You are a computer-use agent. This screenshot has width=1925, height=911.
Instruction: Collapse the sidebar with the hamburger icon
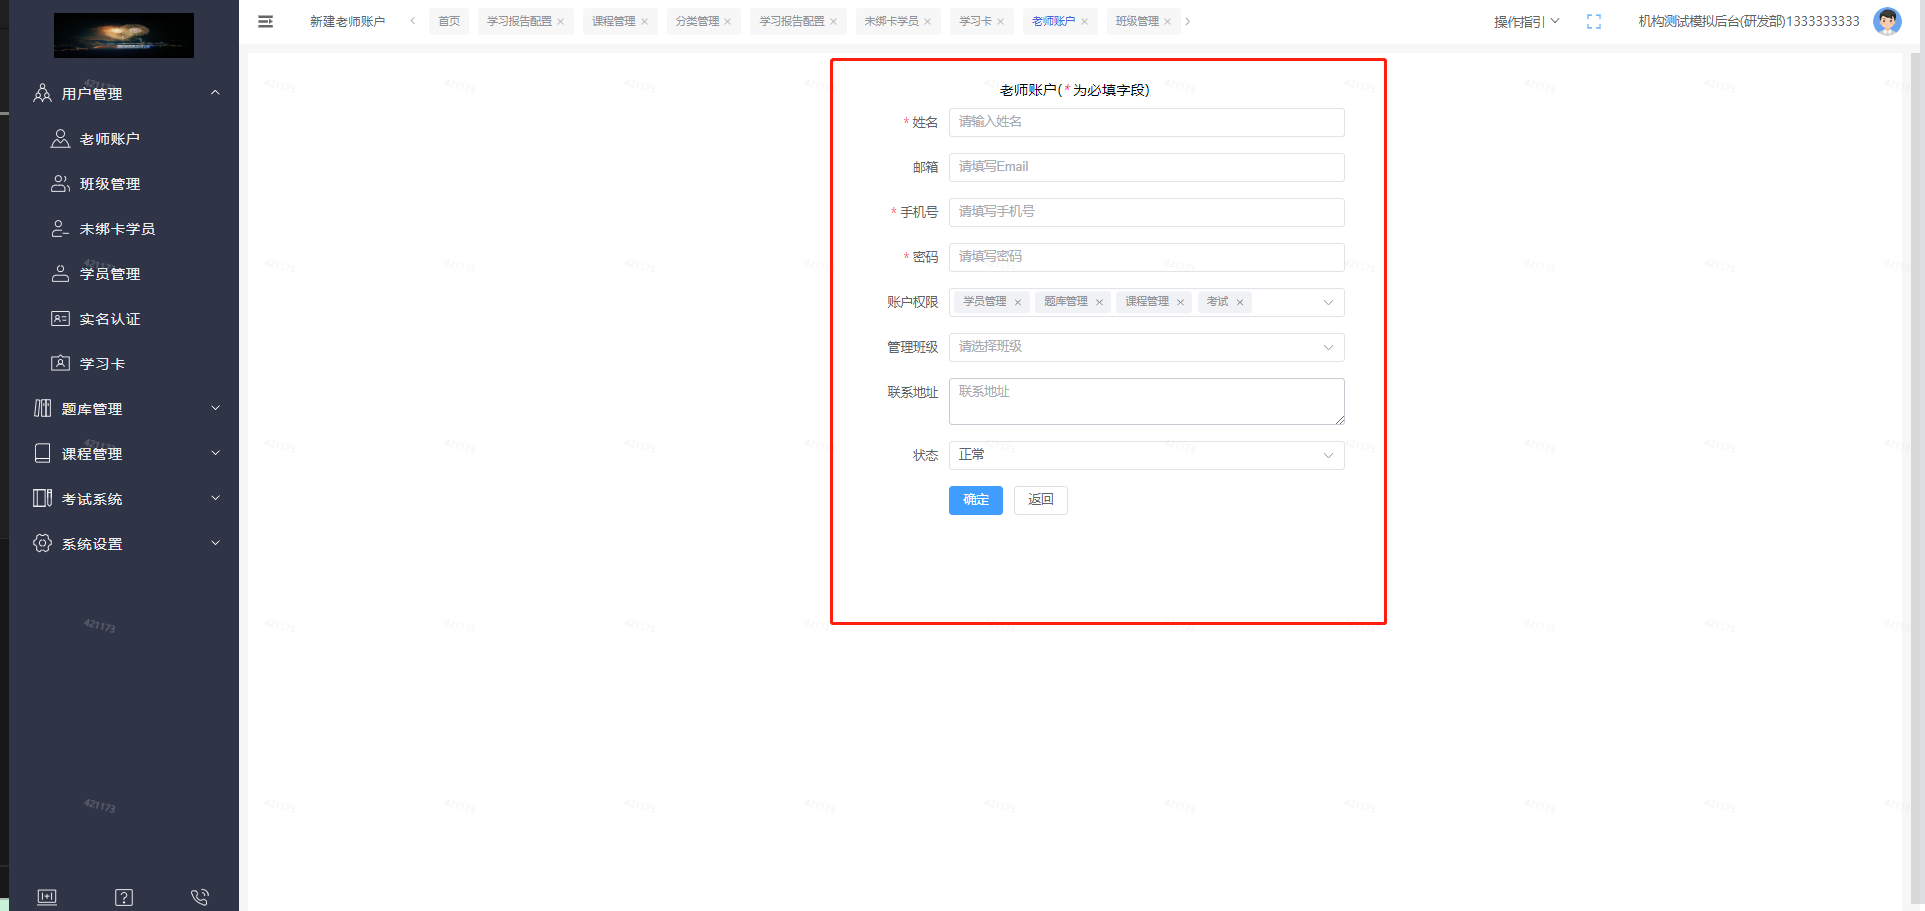point(265,21)
